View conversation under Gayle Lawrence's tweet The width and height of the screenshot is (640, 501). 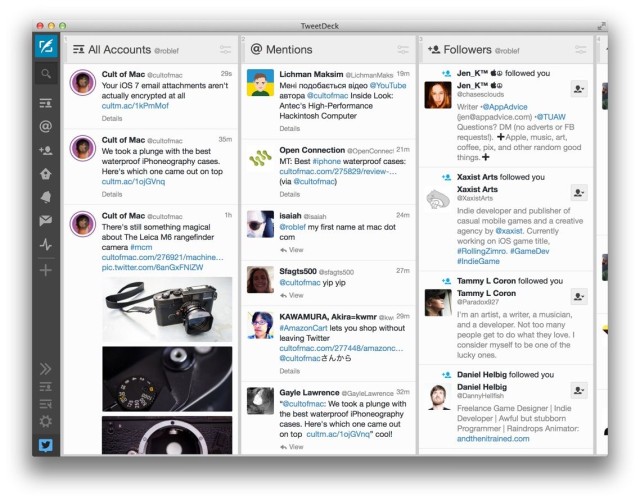point(292,447)
